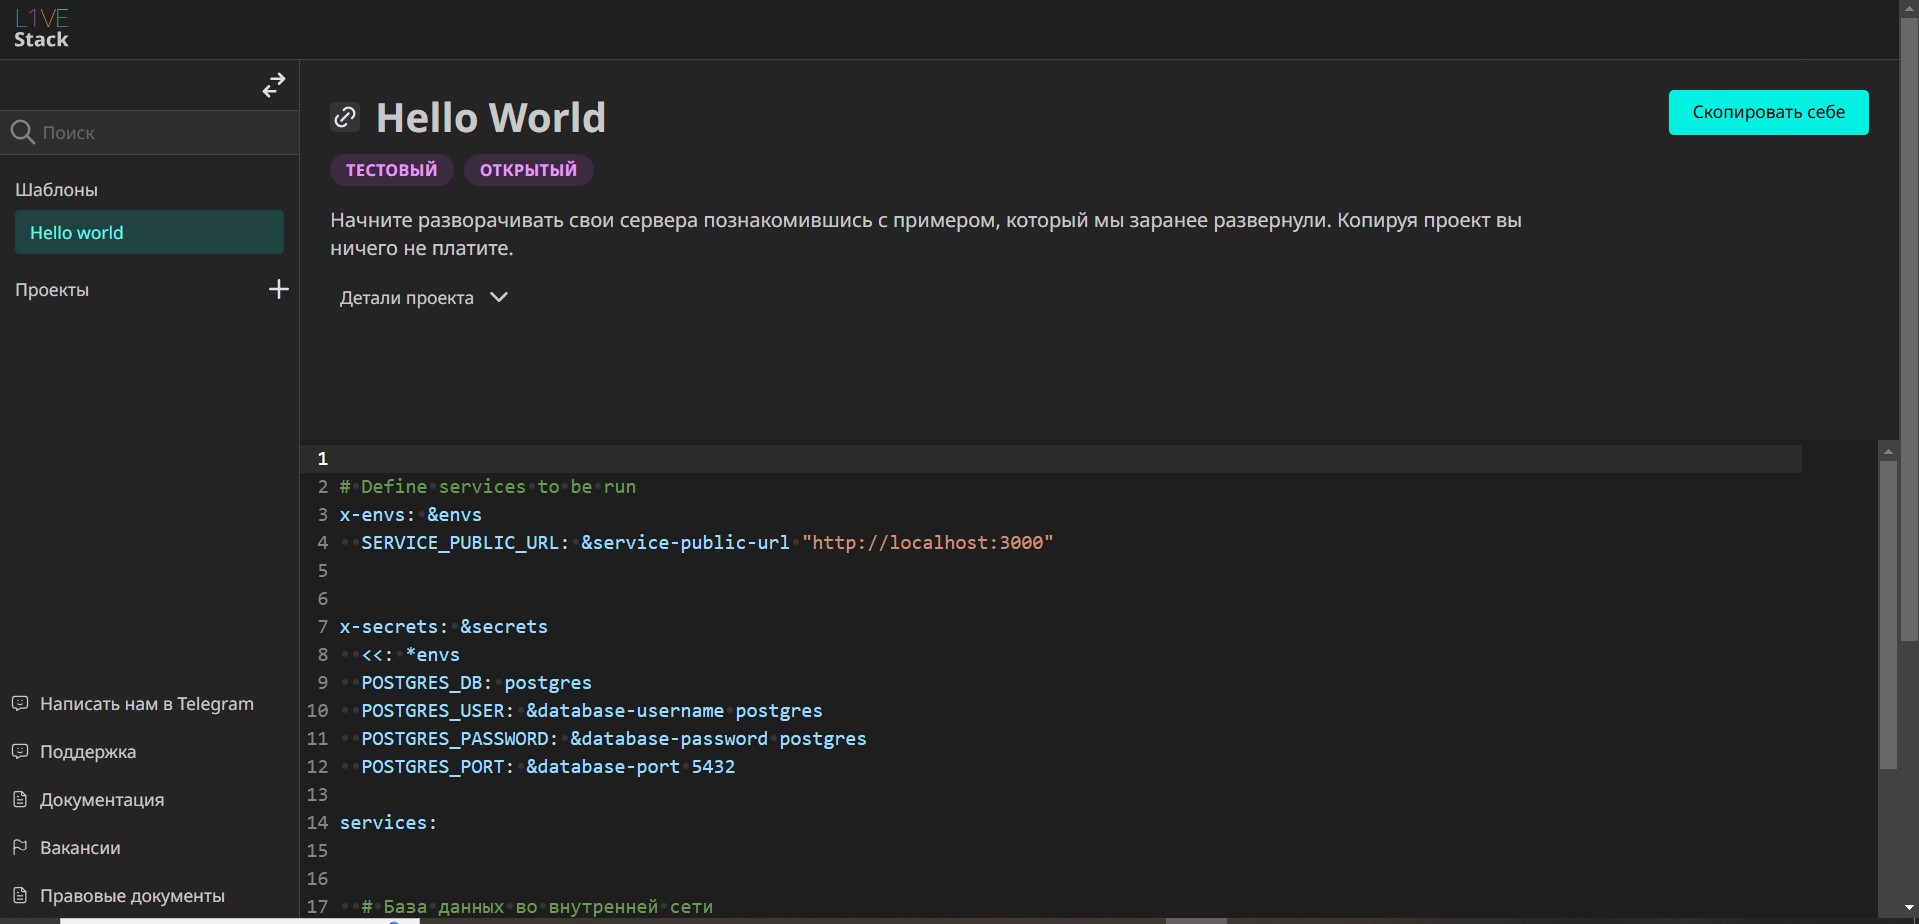The width and height of the screenshot is (1919, 924).
Task: Click the Вакансии flag icon
Action: pos(19,848)
